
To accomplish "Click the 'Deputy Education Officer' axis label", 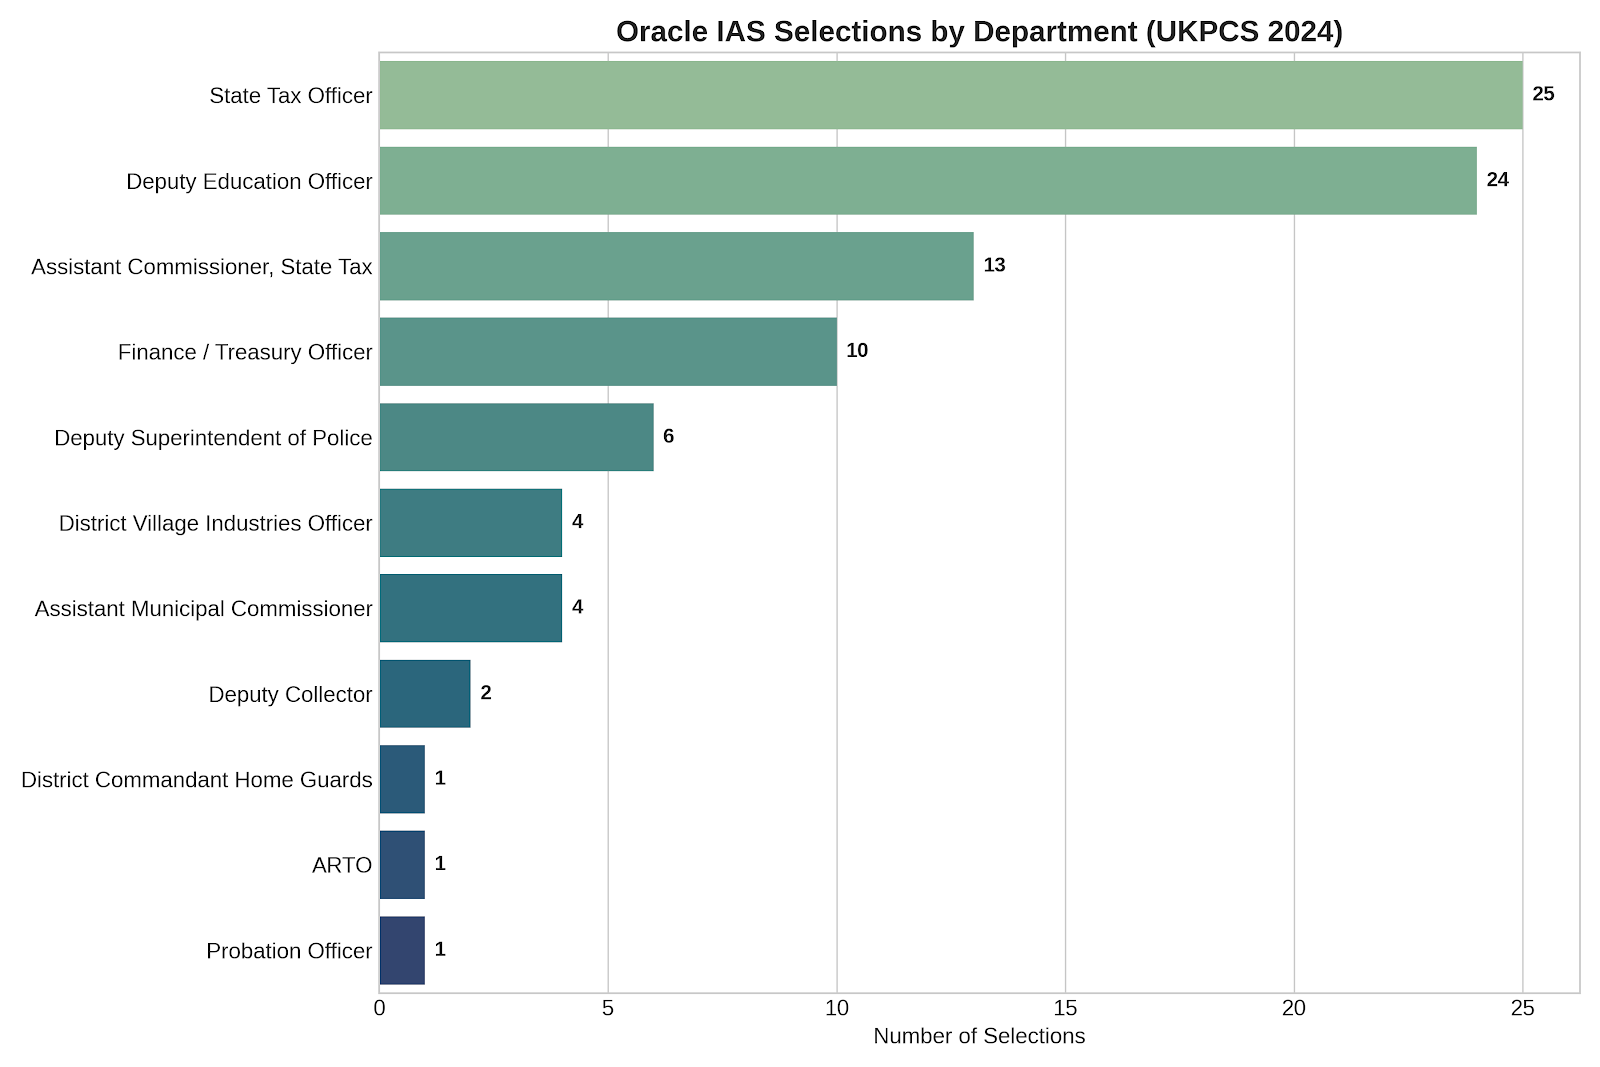I will tap(249, 182).
